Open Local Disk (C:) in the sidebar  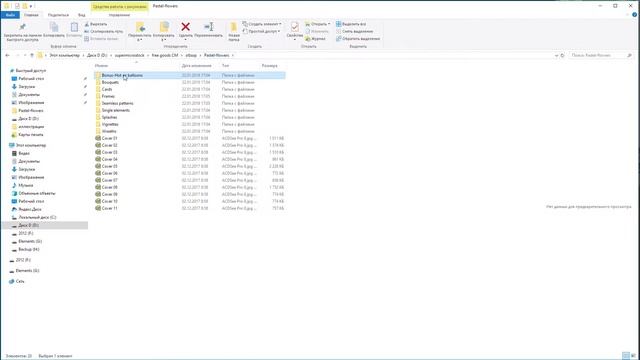tap(37, 218)
